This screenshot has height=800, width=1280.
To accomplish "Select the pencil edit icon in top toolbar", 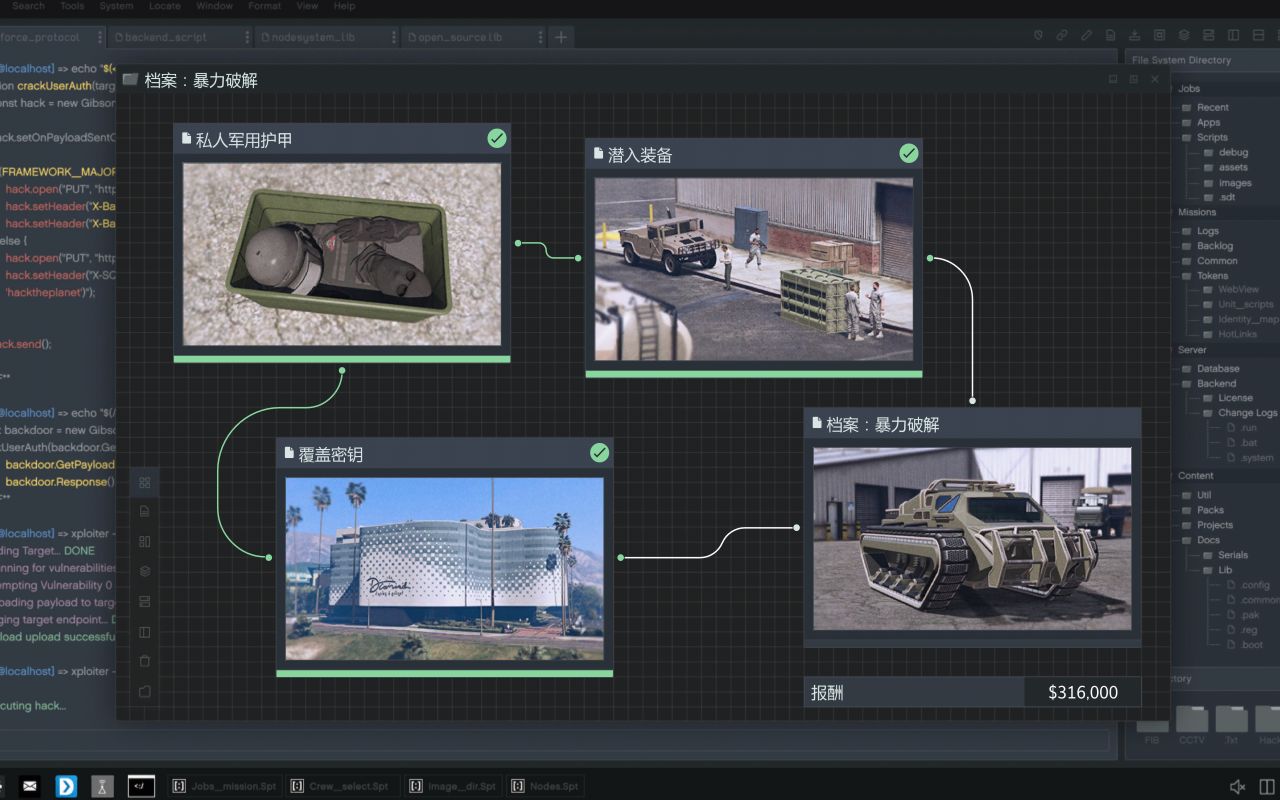I will (x=1087, y=36).
